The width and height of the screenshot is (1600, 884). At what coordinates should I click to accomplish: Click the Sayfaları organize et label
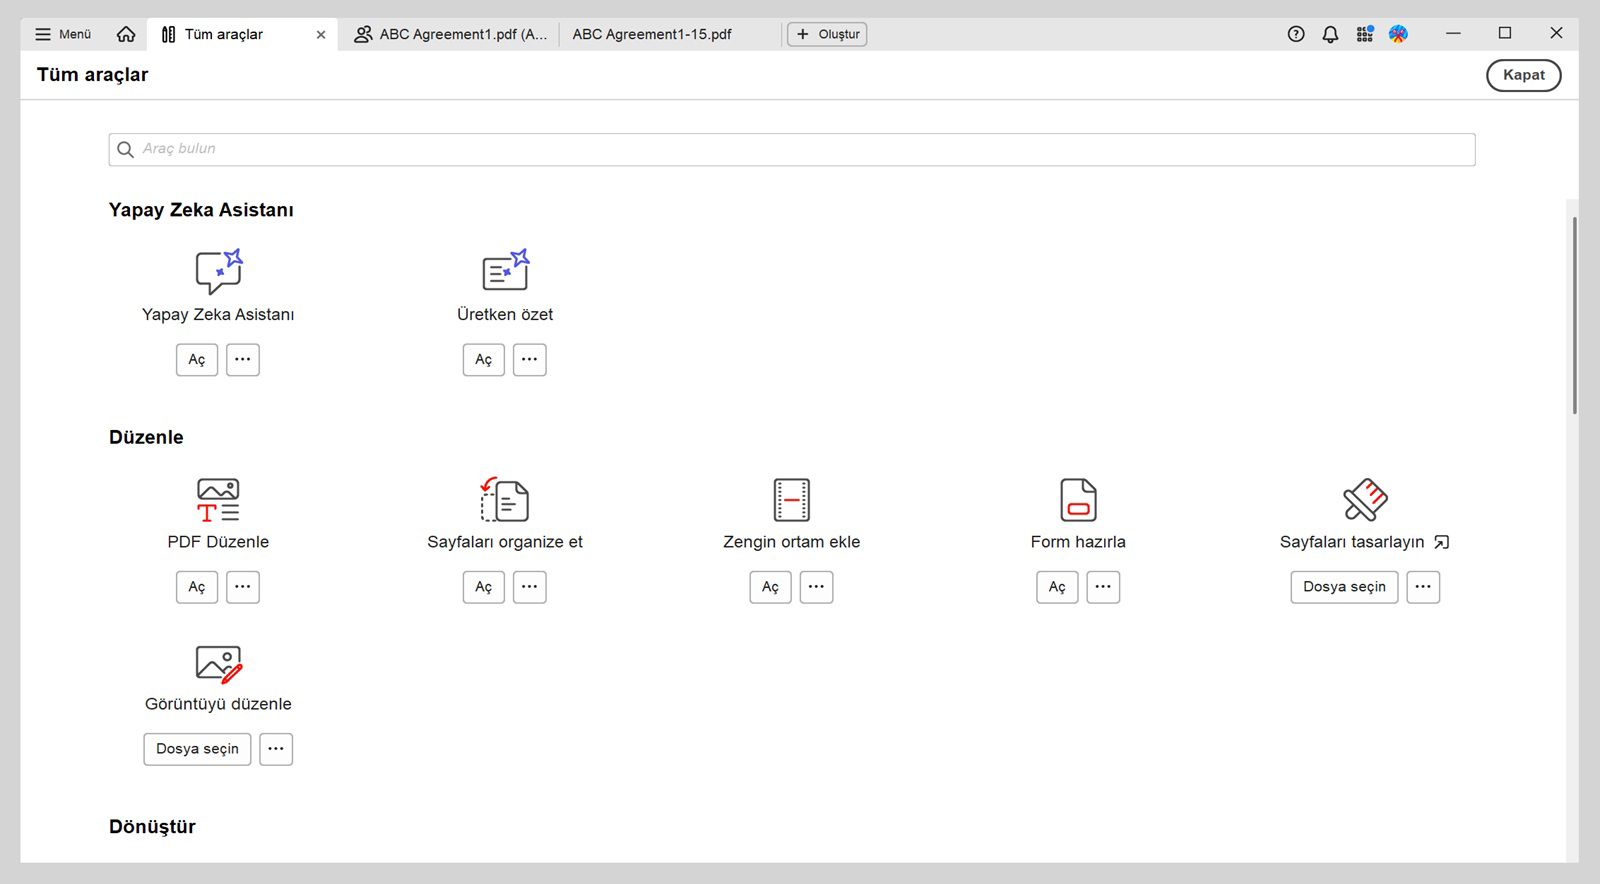click(x=505, y=542)
